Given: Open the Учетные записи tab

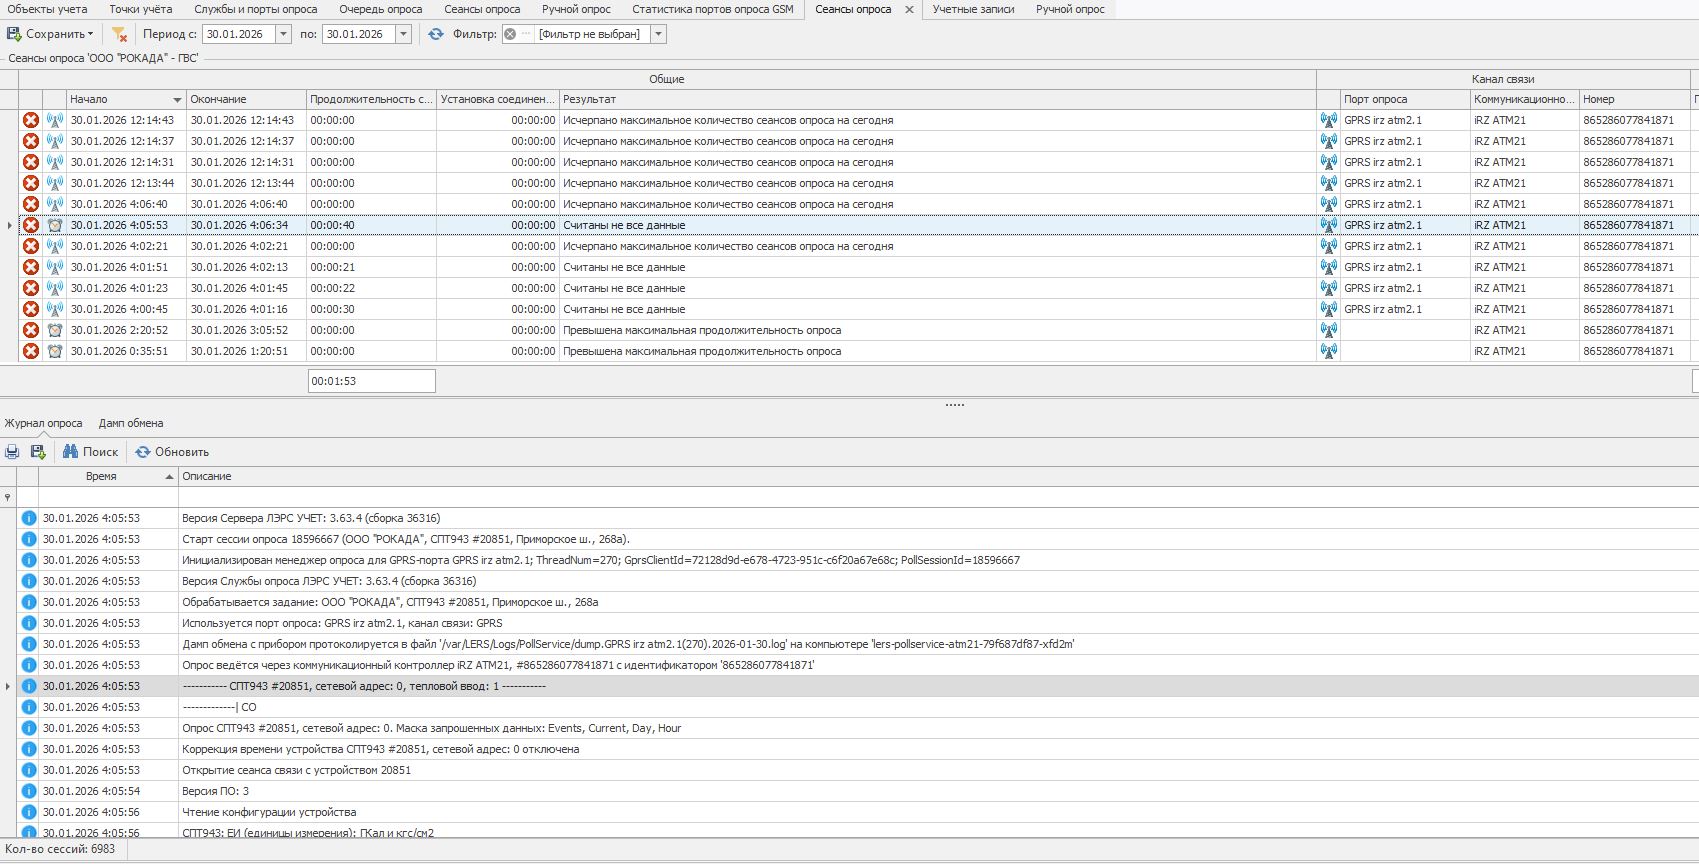Looking at the screenshot, I should click(973, 9).
